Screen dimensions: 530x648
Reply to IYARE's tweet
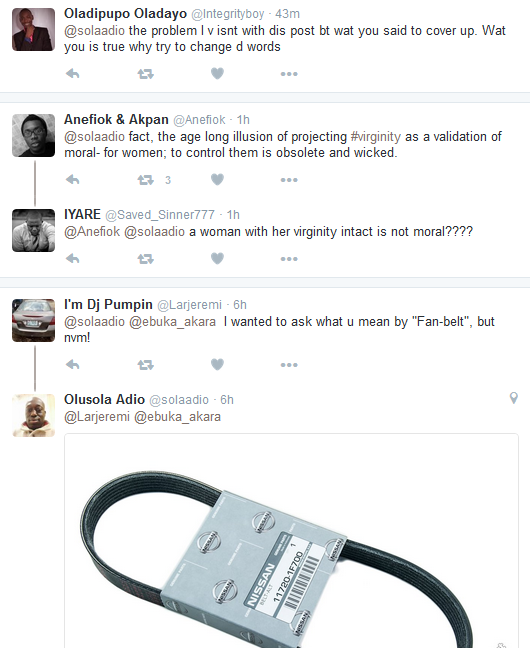click(72, 259)
